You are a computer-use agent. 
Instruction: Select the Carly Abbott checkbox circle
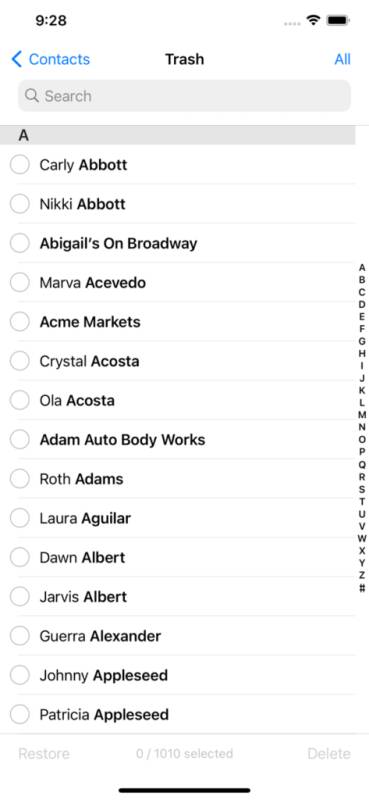(20, 165)
